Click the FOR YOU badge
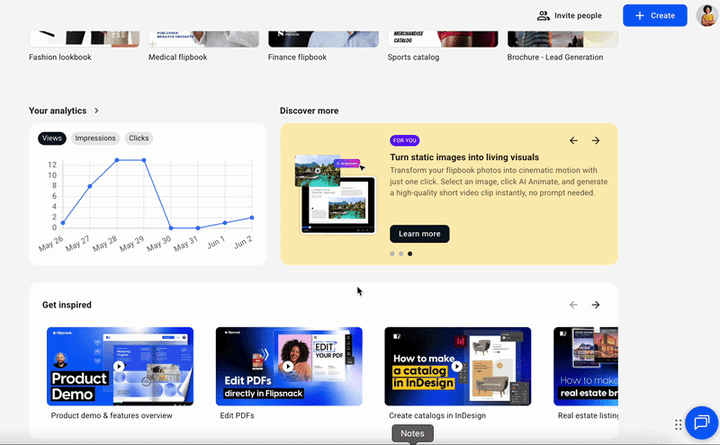Viewport: 720px width, 445px height. [x=405, y=141]
